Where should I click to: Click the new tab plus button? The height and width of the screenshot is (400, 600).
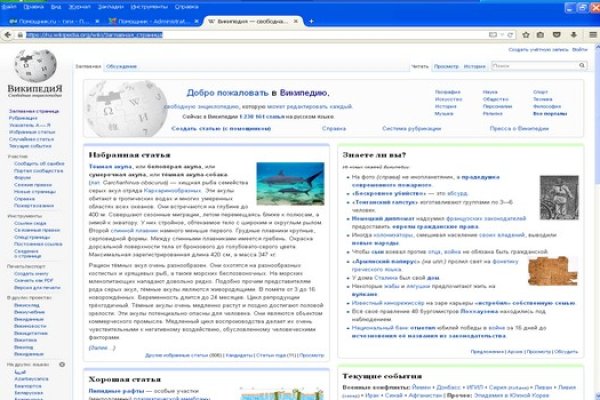click(311, 20)
